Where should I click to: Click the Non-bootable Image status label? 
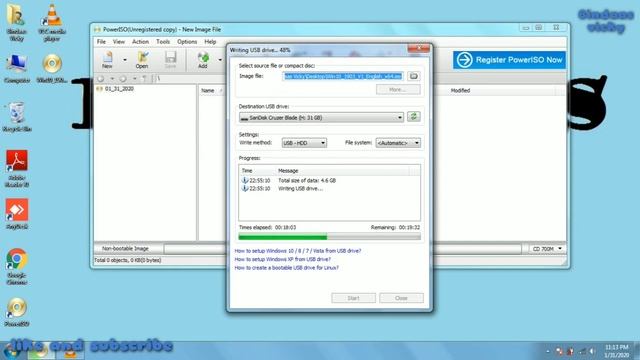pyautogui.click(x=125, y=249)
